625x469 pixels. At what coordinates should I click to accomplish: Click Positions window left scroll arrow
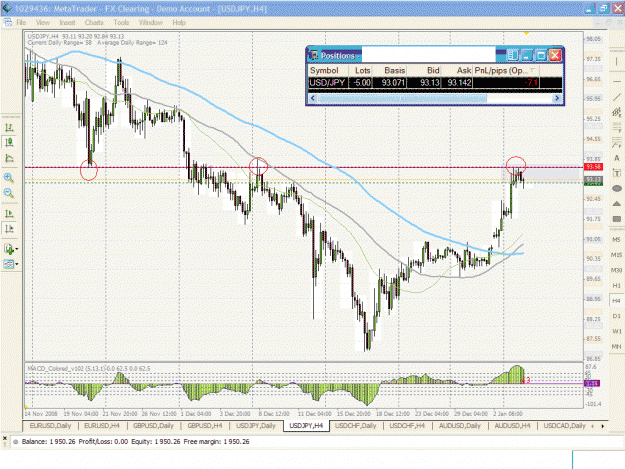click(313, 98)
